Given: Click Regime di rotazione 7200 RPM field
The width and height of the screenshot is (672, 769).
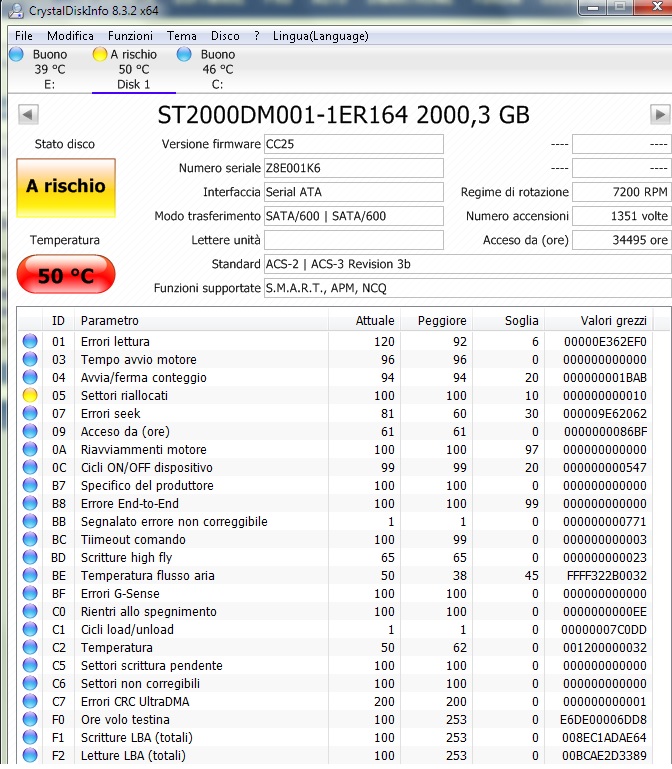Looking at the screenshot, I should (621, 192).
